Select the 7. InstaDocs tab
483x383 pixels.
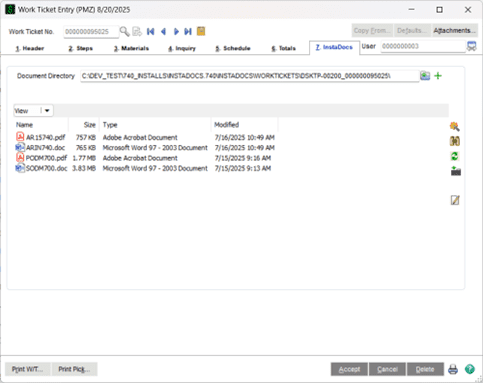334,47
